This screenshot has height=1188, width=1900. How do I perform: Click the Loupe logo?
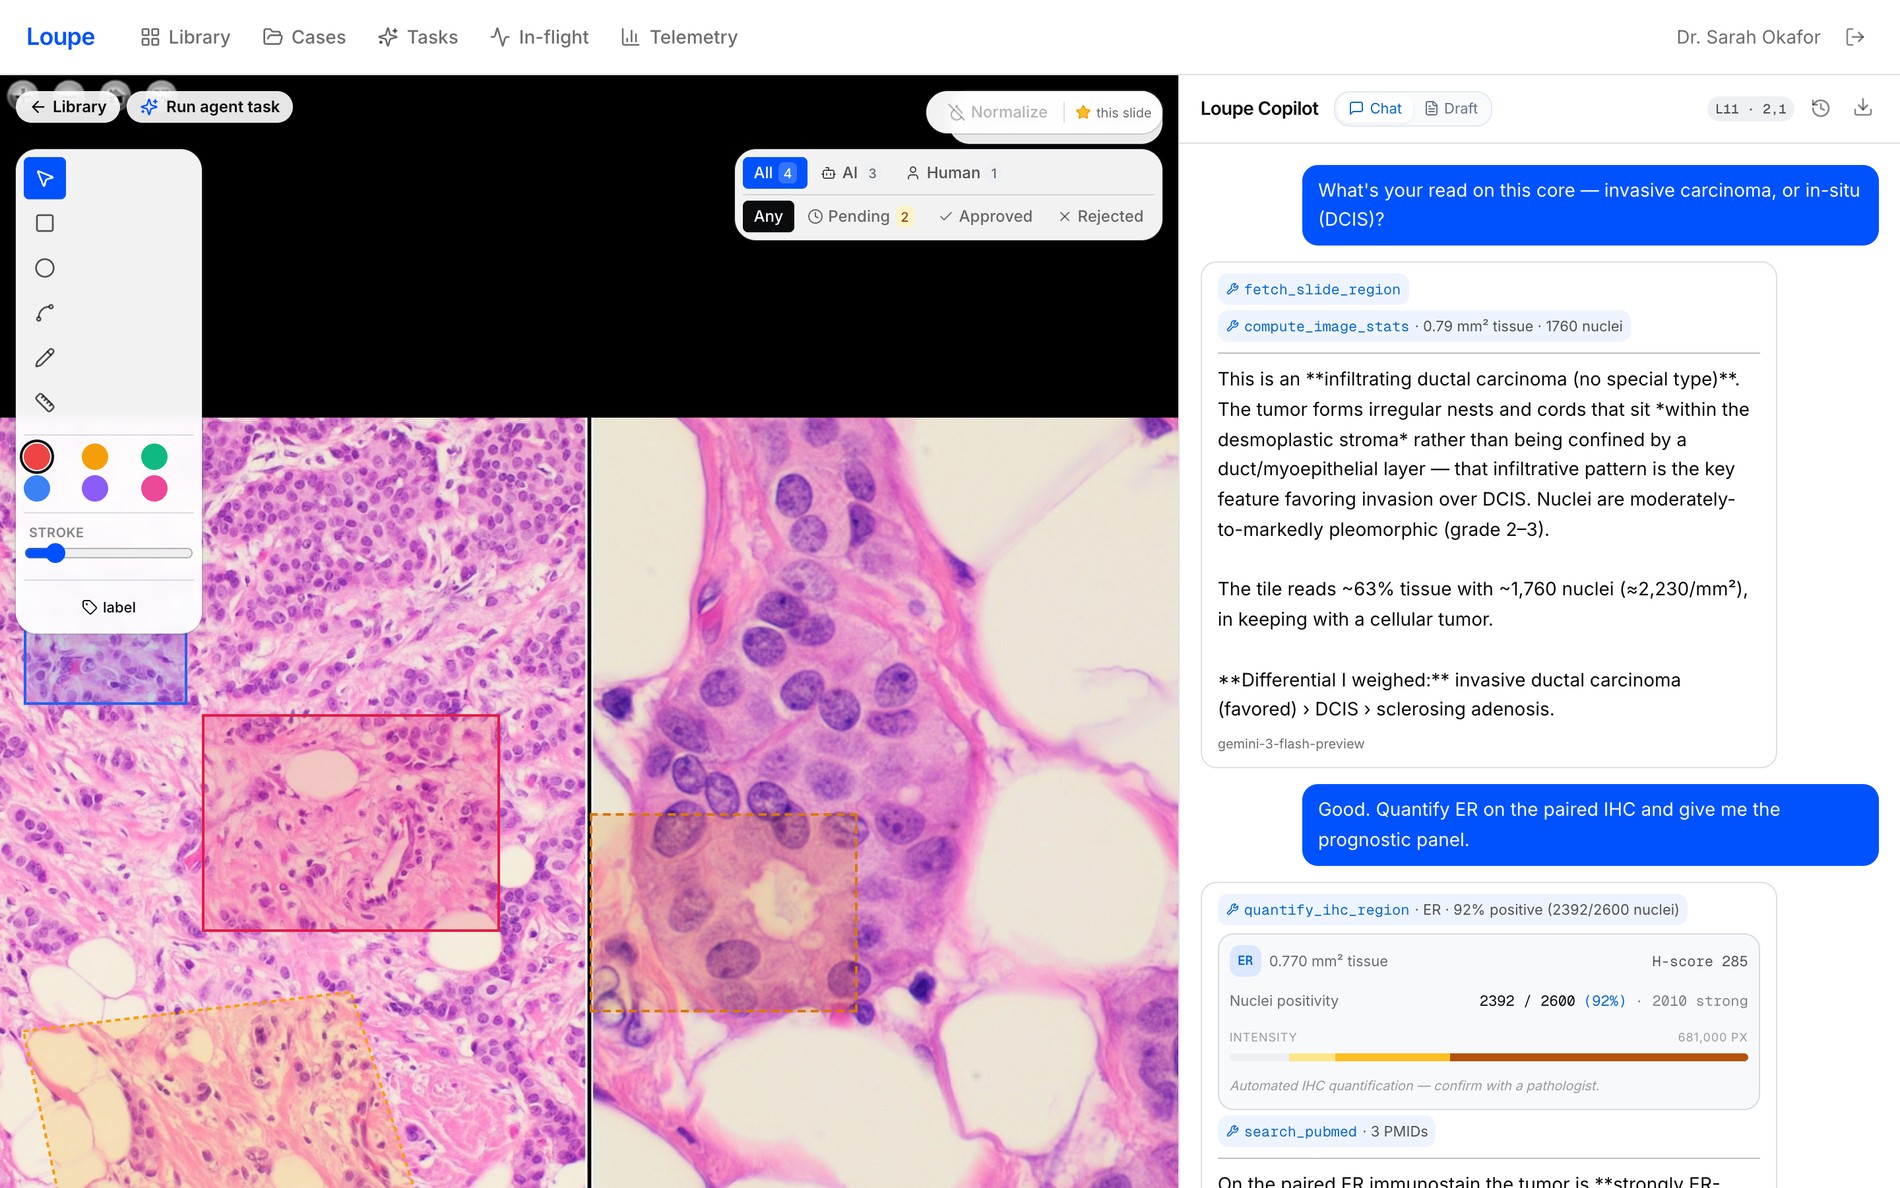[x=60, y=37]
